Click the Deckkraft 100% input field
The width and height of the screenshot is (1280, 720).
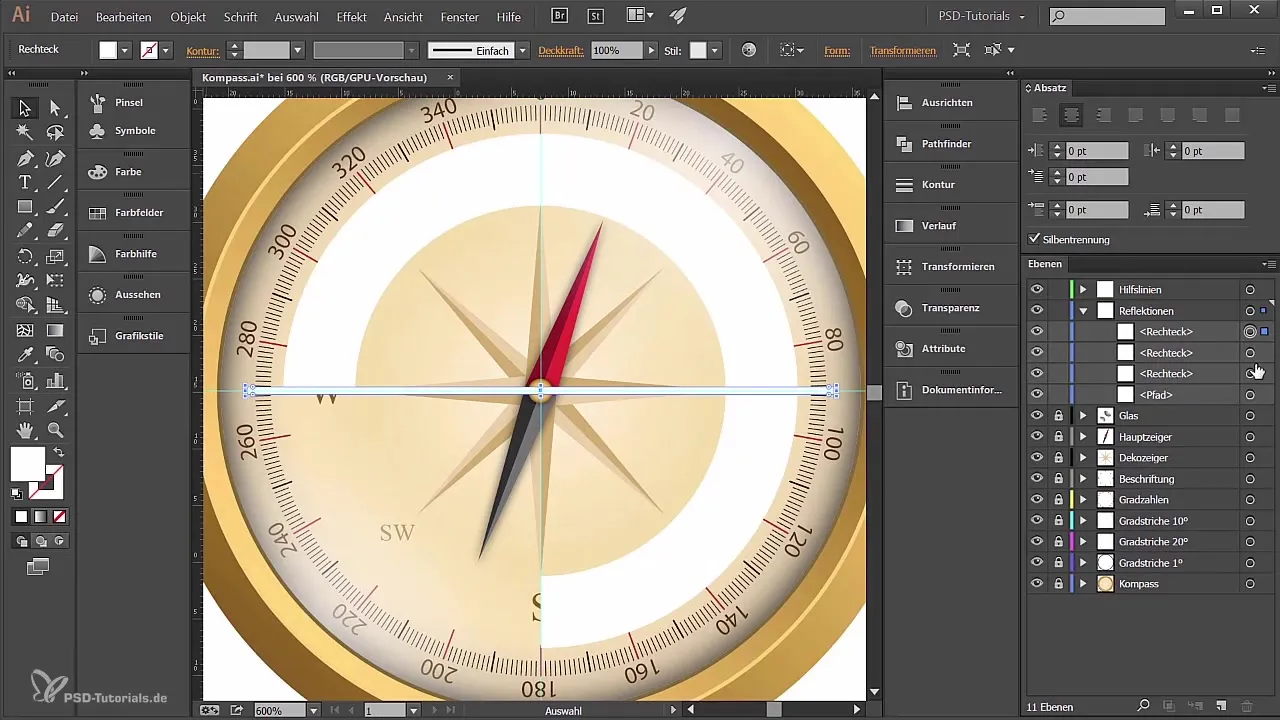[x=617, y=50]
